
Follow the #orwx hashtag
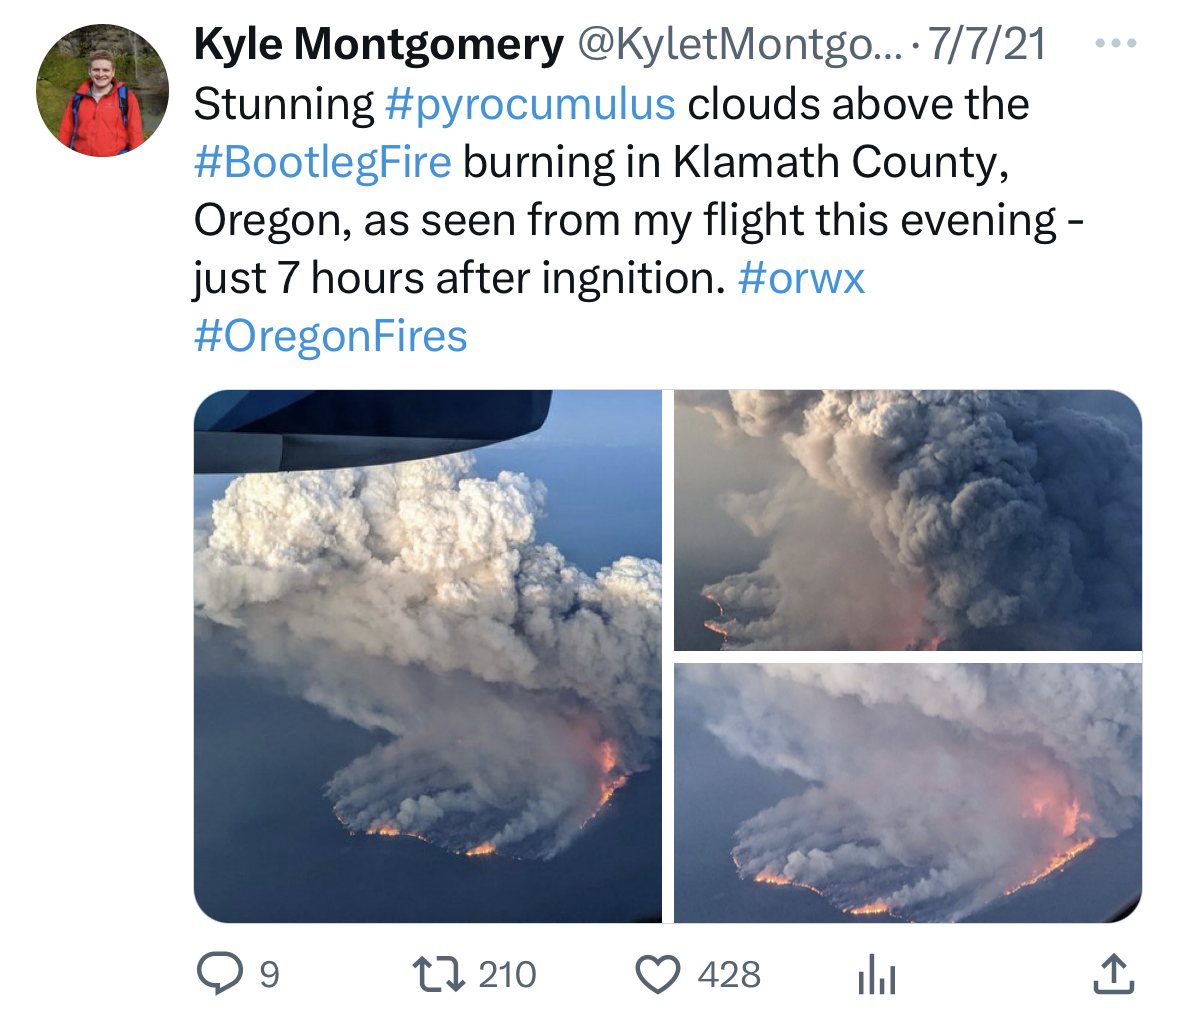[802, 277]
